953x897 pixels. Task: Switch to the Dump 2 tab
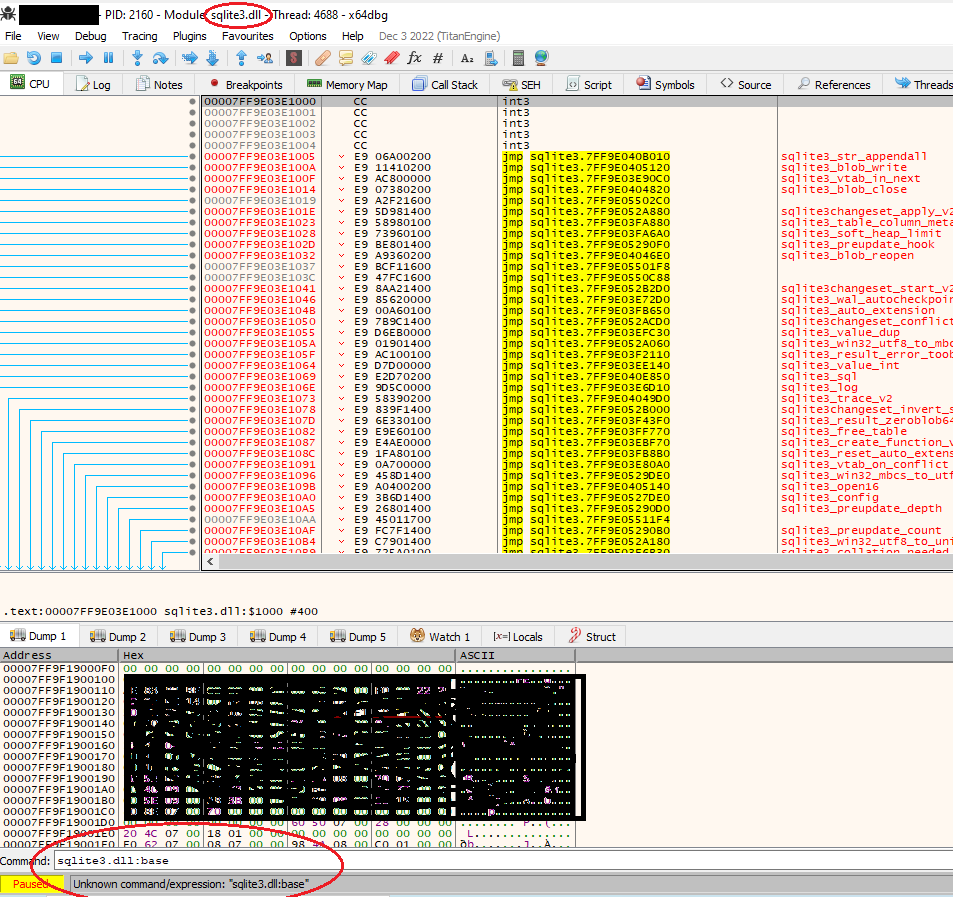click(118, 636)
